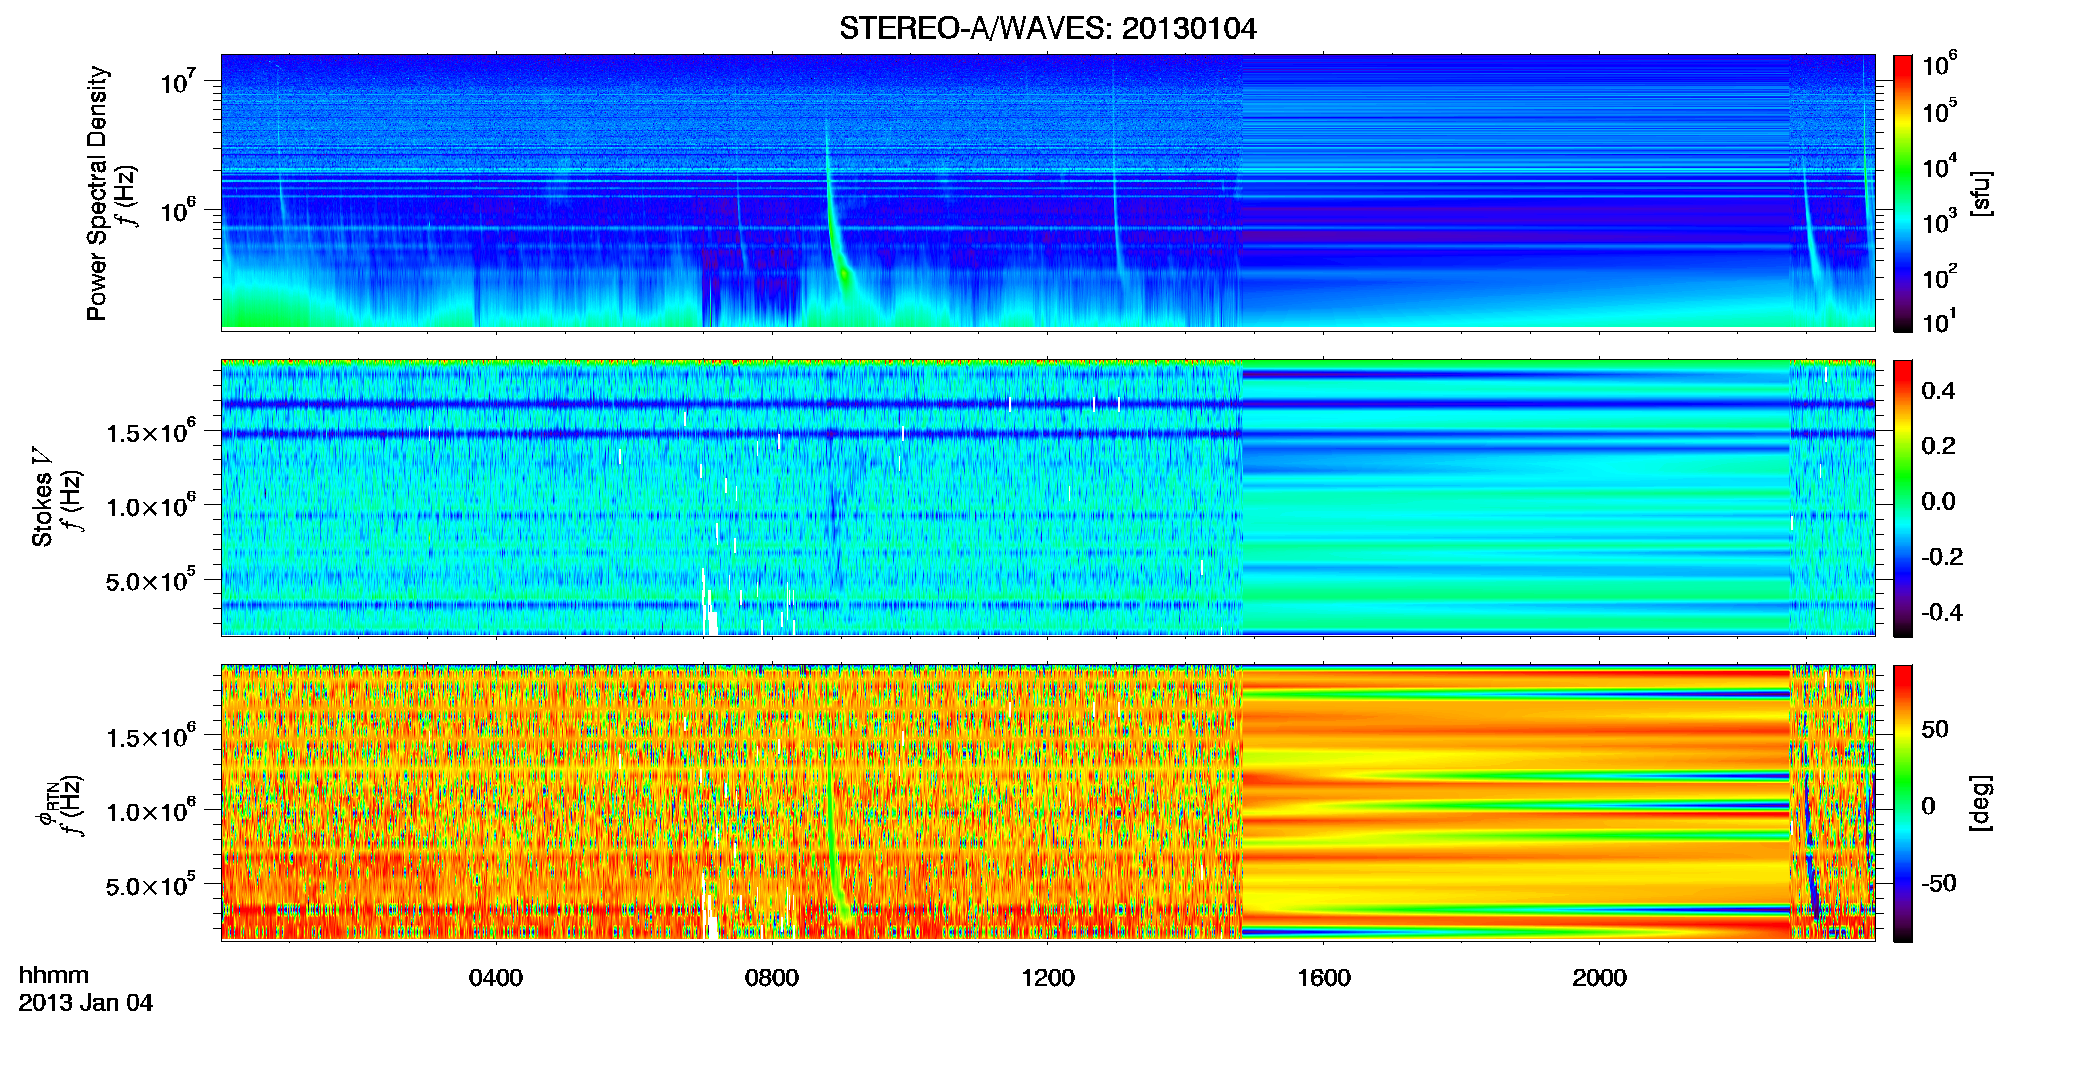The width and height of the screenshot is (2096, 1080).
Task: Click the "0.0" Stokes V colorbar tick
Action: click(1938, 502)
